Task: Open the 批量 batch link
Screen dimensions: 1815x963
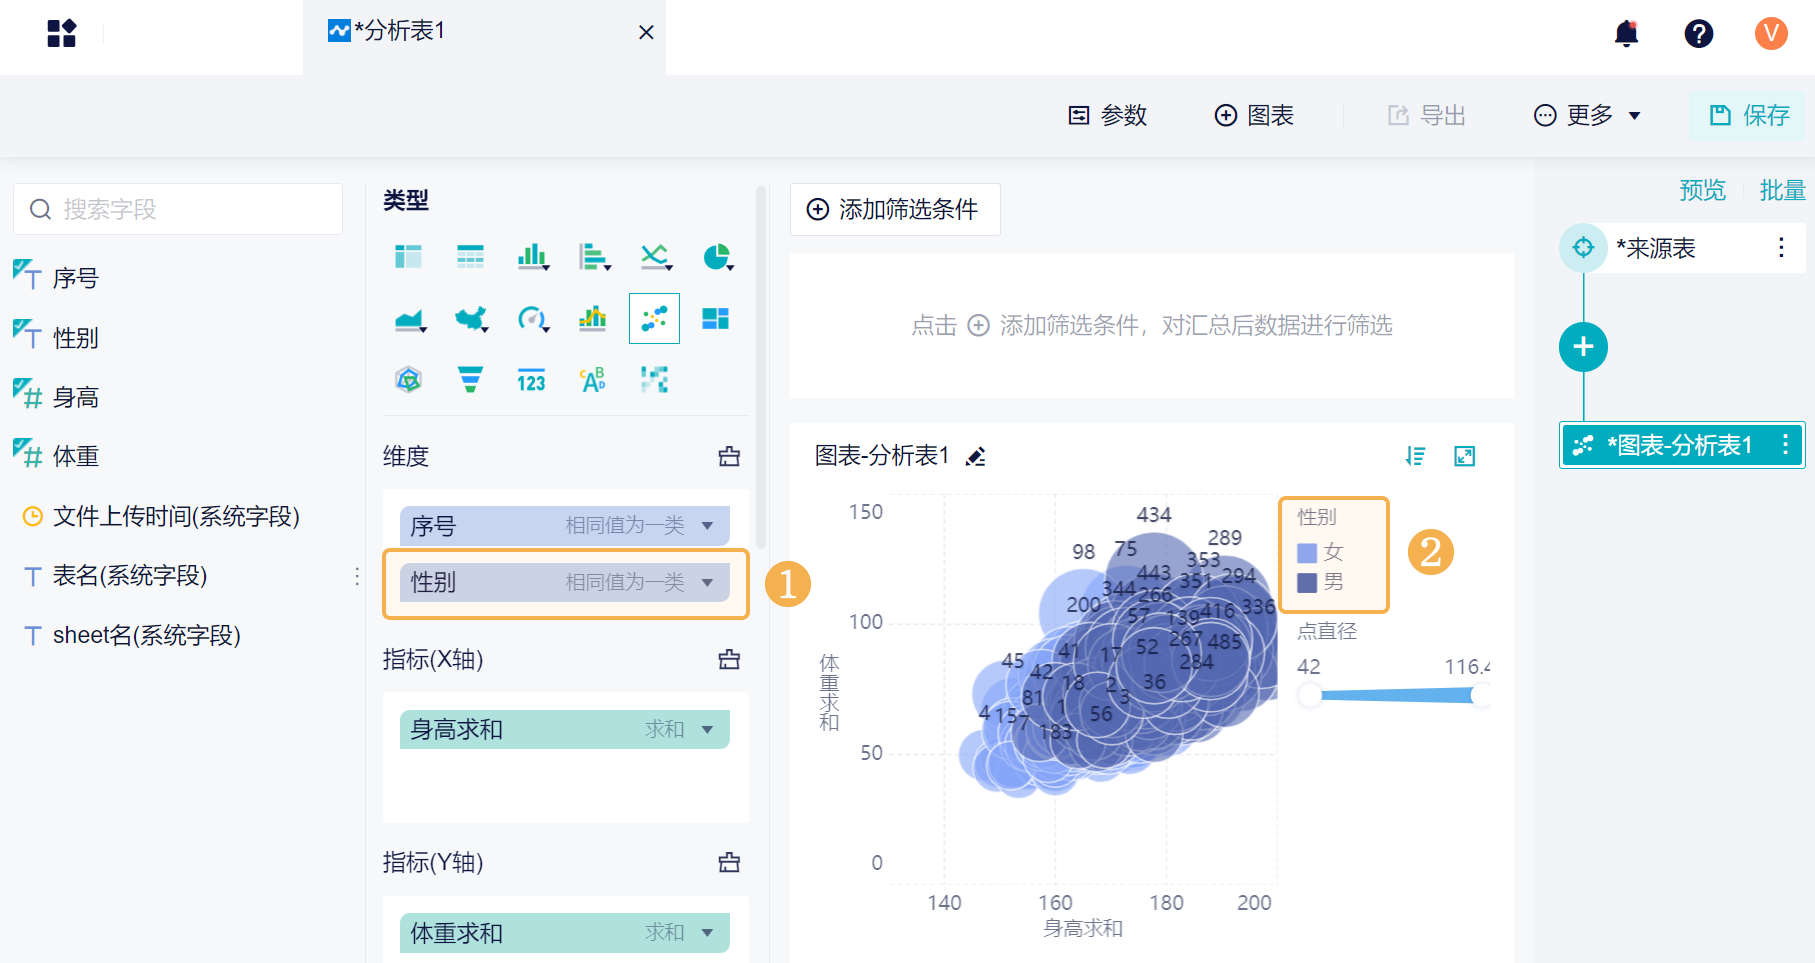Action: click(1782, 190)
